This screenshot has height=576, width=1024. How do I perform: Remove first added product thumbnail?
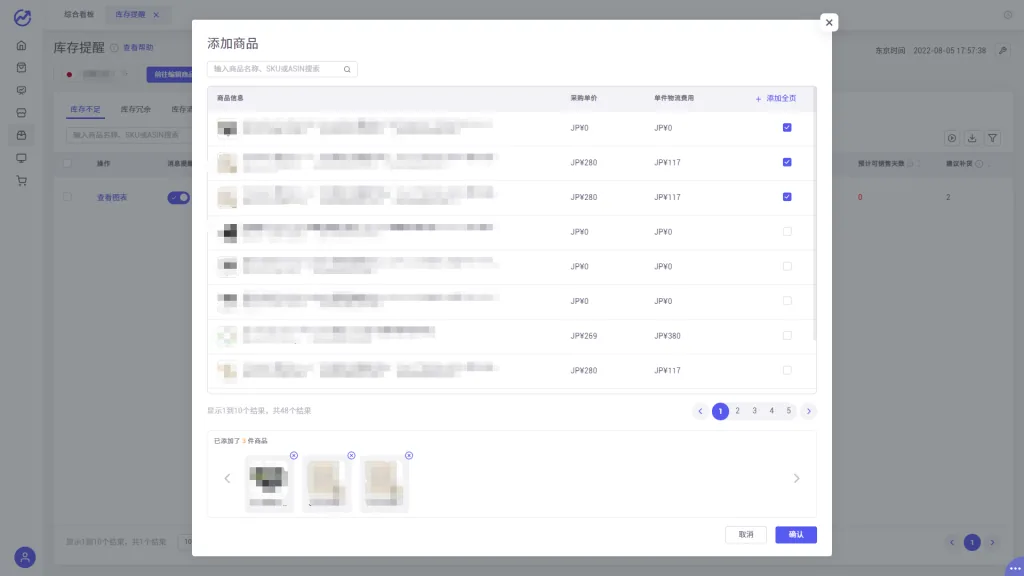[x=294, y=456]
